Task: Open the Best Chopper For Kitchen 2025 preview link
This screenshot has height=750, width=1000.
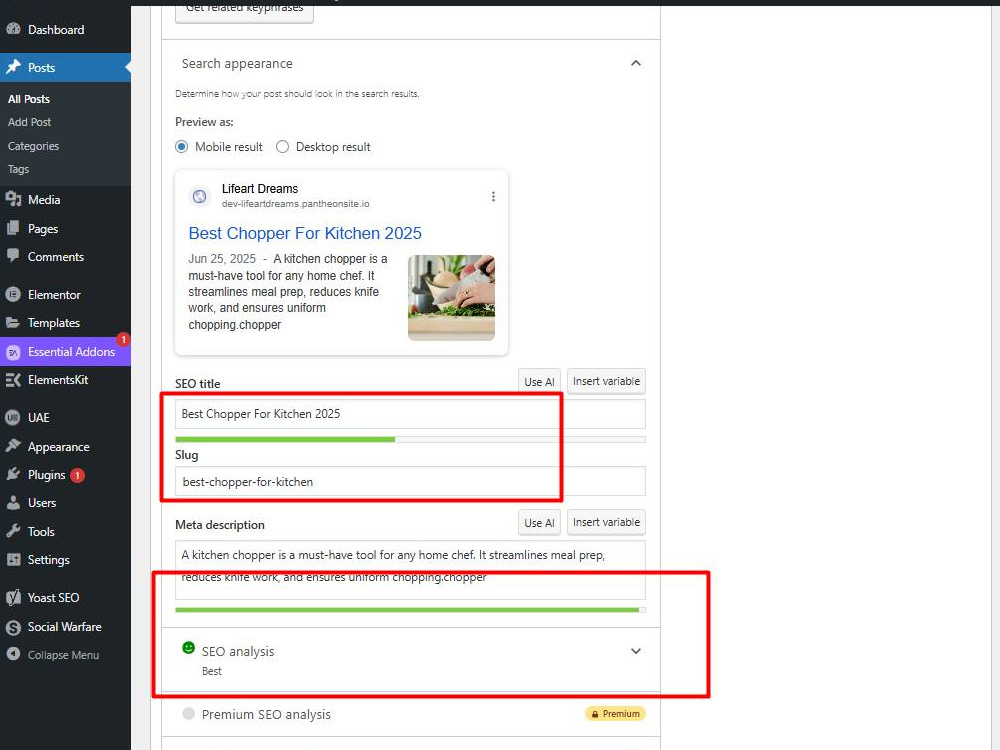Action: coord(305,233)
